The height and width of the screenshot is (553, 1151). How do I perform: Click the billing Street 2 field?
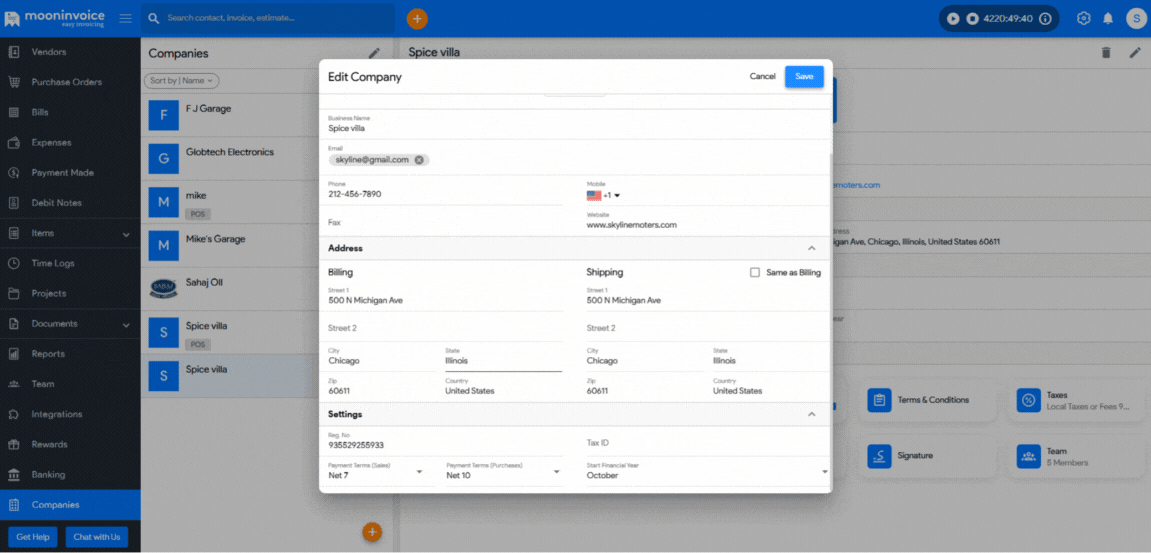(x=446, y=328)
